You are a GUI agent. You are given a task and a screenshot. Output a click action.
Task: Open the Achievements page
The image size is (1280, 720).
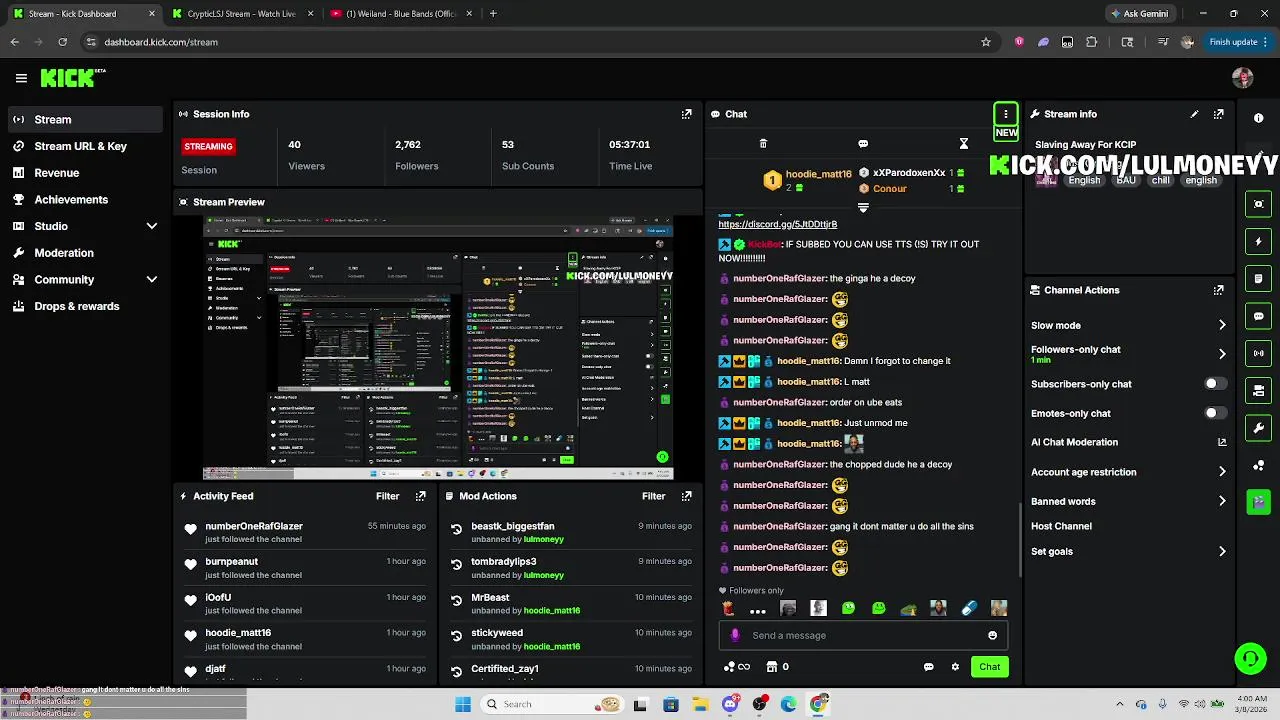[84, 199]
